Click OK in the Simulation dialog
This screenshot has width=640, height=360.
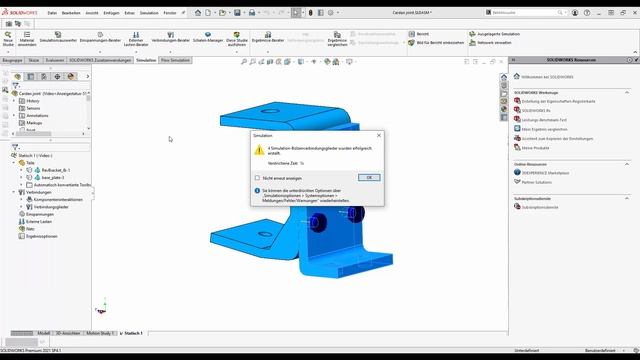tap(369, 178)
